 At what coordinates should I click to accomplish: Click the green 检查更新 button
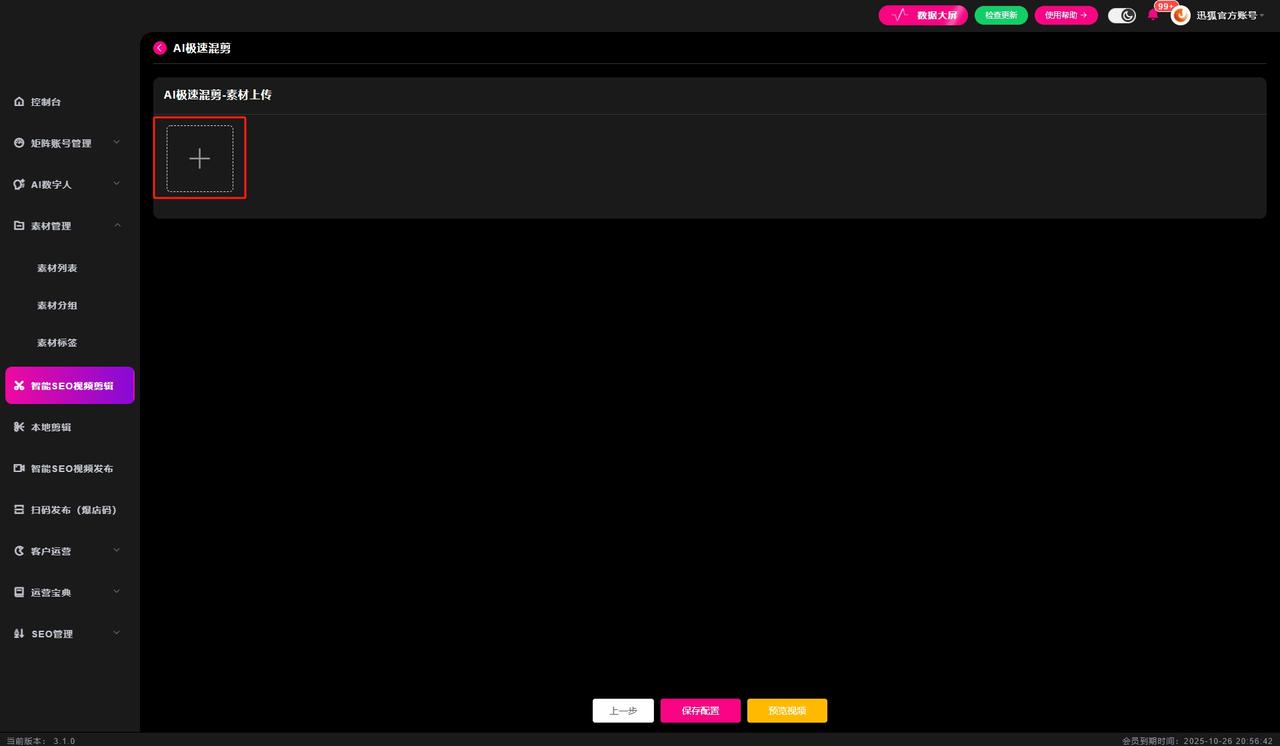[1001, 15]
